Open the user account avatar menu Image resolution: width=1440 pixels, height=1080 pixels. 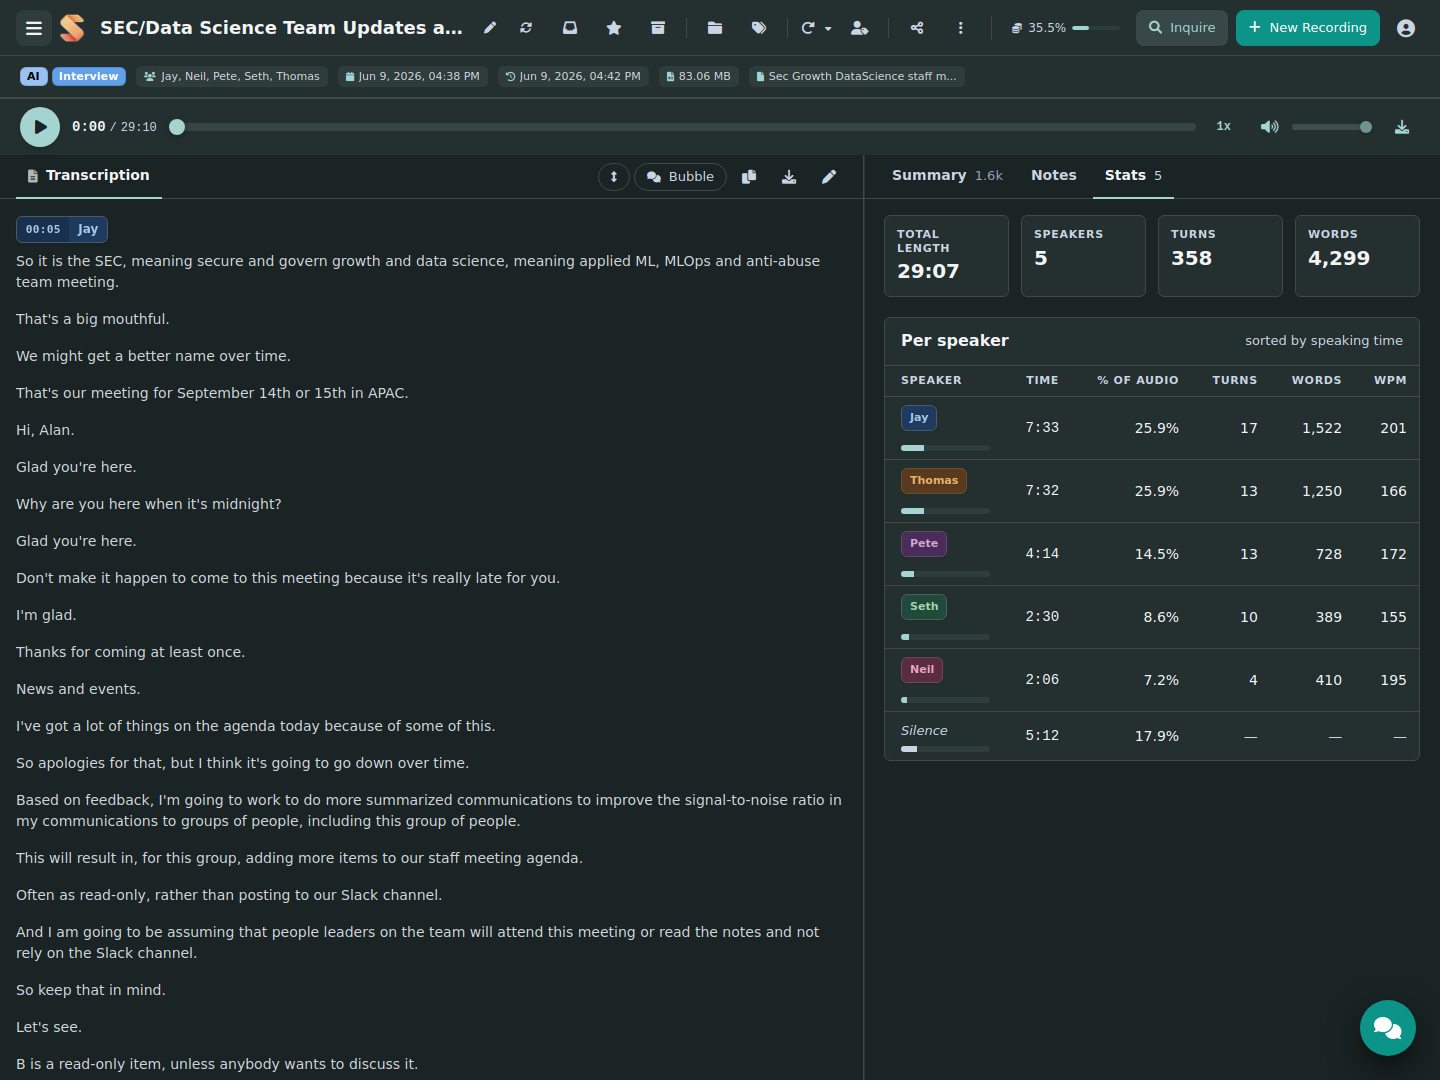coord(1406,28)
